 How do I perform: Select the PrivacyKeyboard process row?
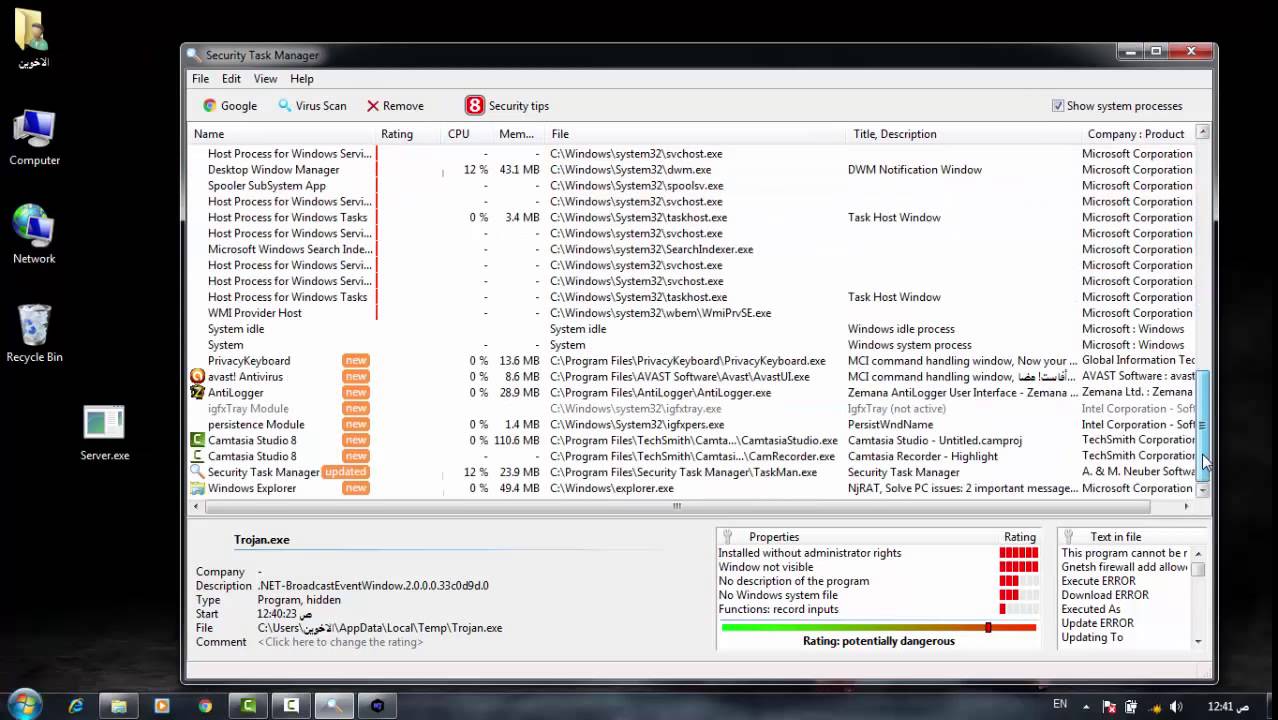pyautogui.click(x=691, y=361)
